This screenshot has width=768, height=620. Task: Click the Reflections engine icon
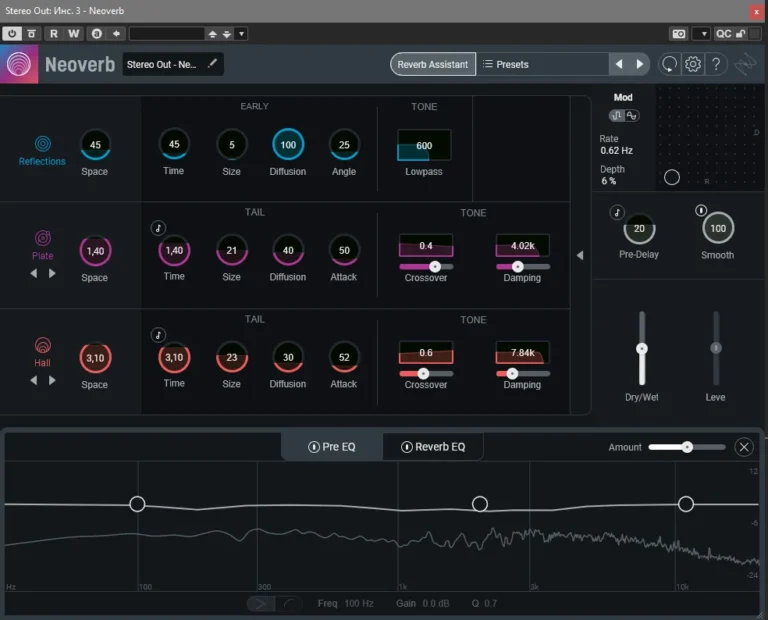click(43, 143)
